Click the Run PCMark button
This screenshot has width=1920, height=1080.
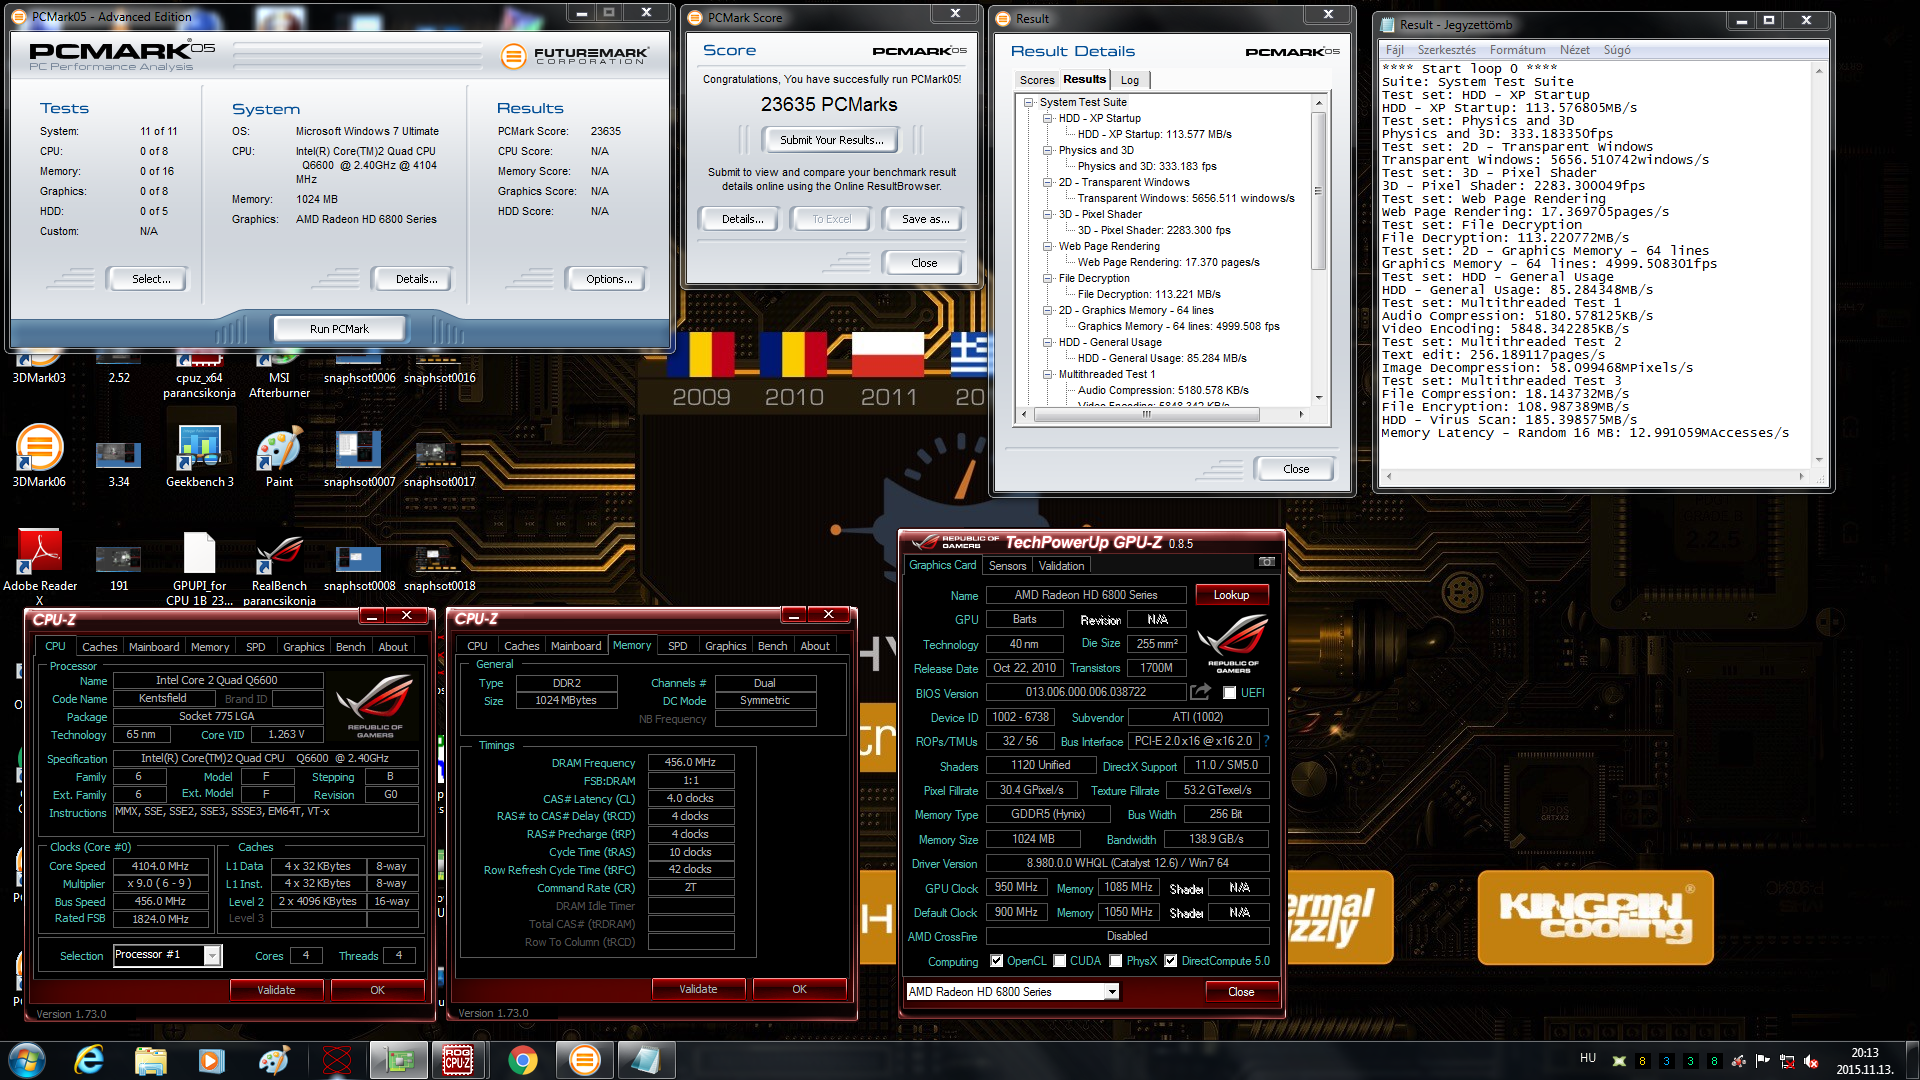click(x=339, y=328)
